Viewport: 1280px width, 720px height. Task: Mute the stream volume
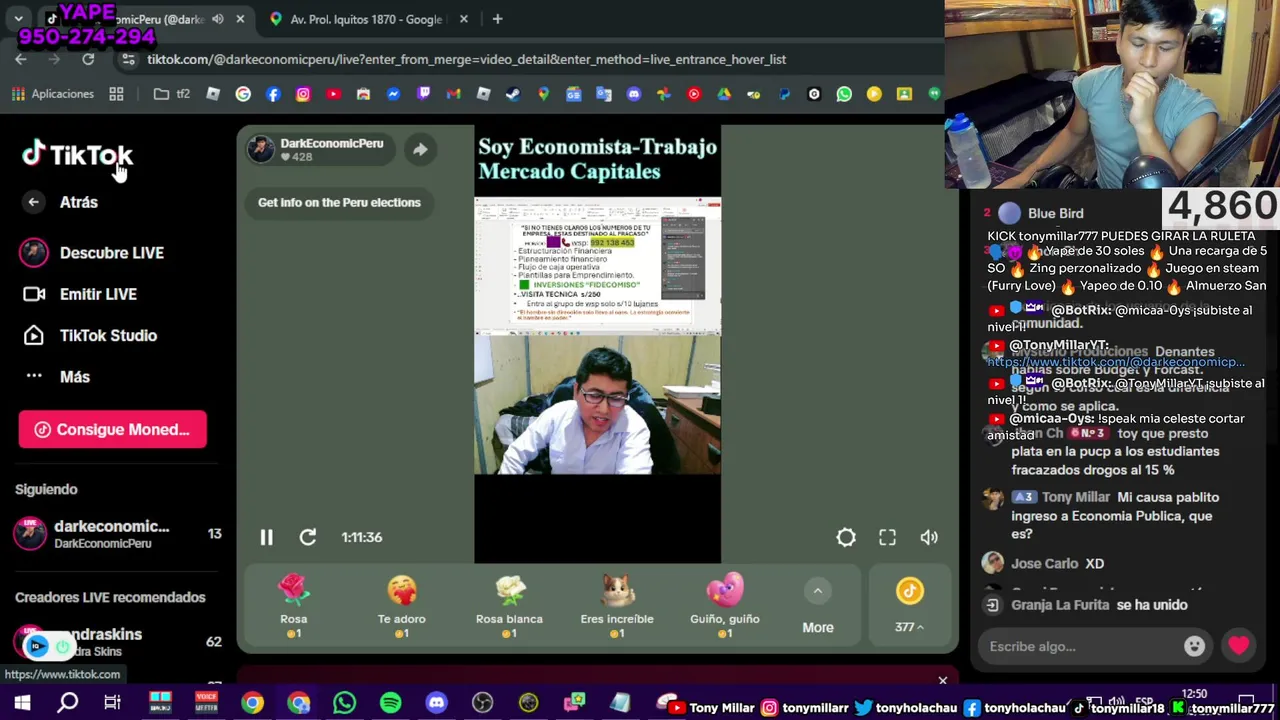[x=929, y=537]
